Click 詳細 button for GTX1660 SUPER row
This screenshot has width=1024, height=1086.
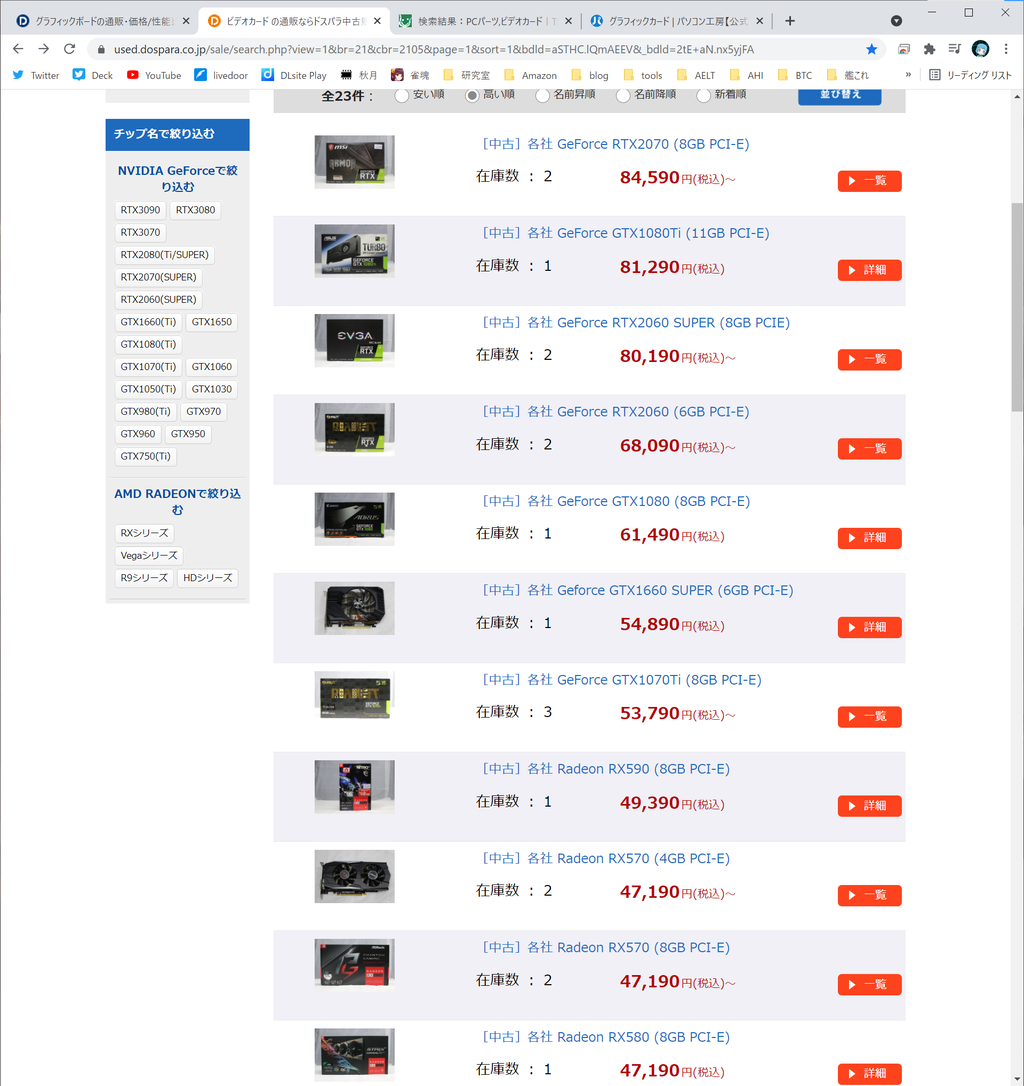[869, 627]
